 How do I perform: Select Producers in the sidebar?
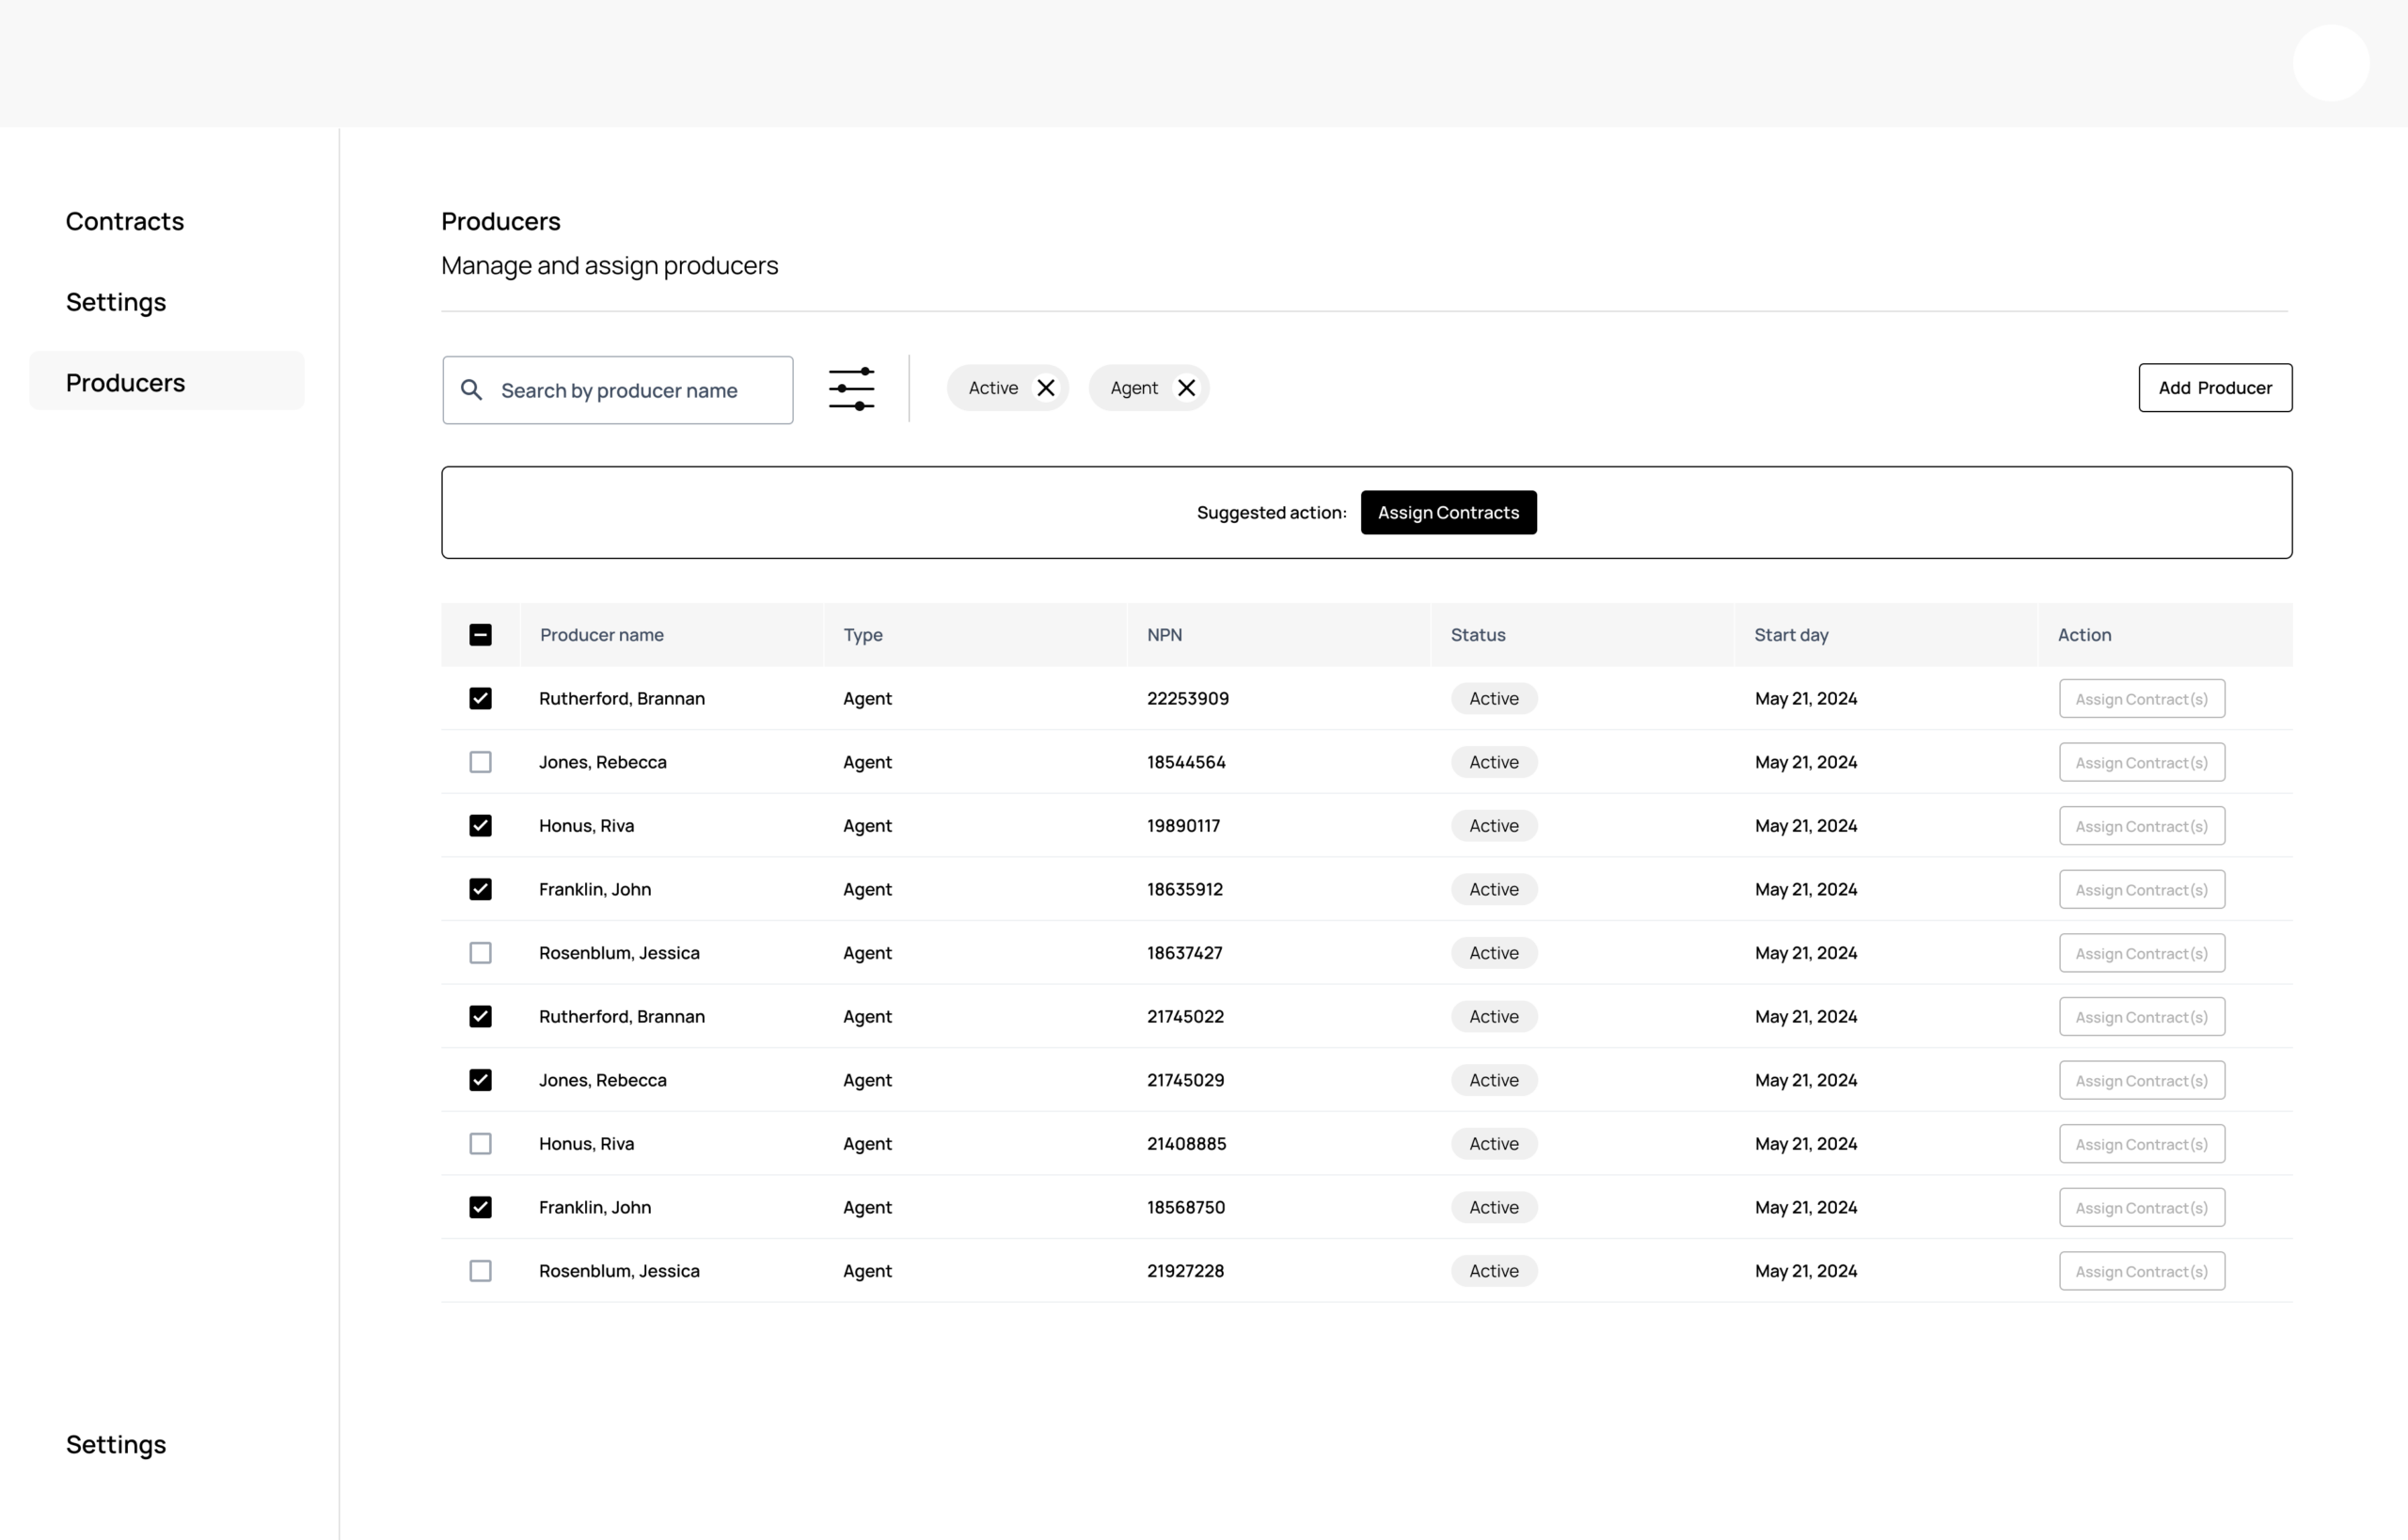pyautogui.click(x=126, y=383)
